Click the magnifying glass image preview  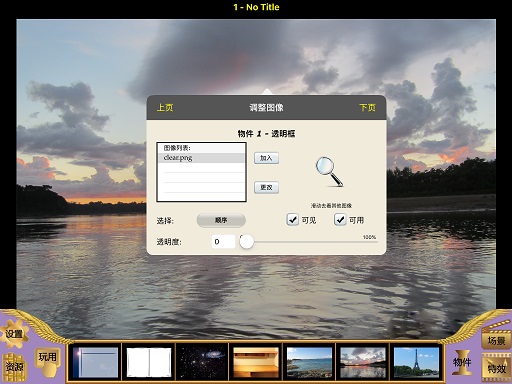point(329,172)
